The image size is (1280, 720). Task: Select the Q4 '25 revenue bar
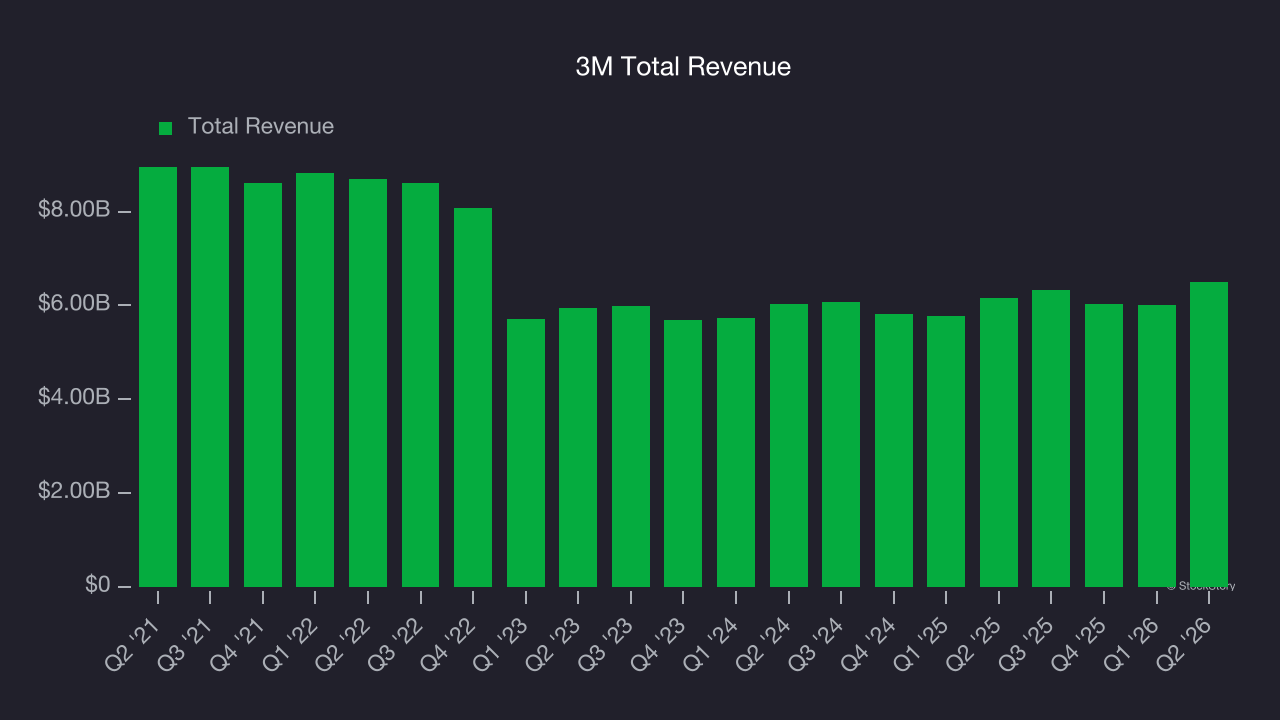1104,445
